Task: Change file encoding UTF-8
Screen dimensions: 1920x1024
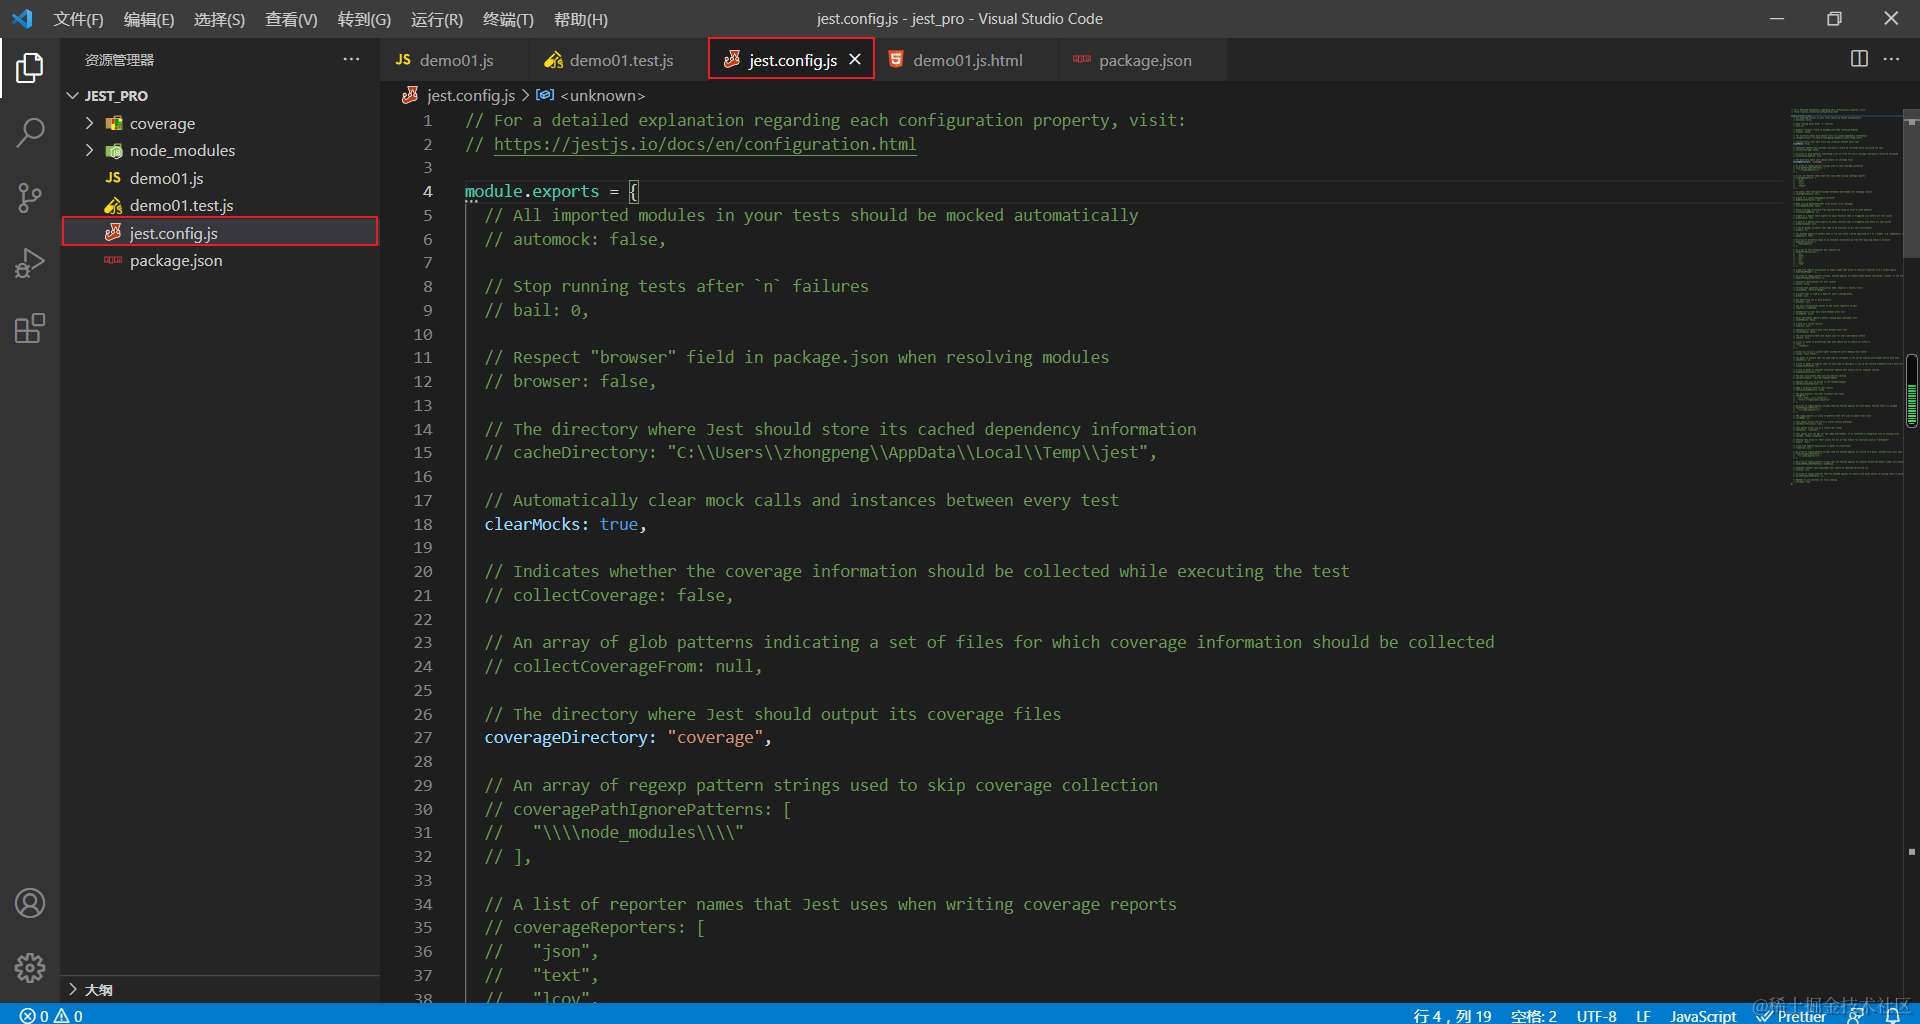Action: (1596, 1016)
